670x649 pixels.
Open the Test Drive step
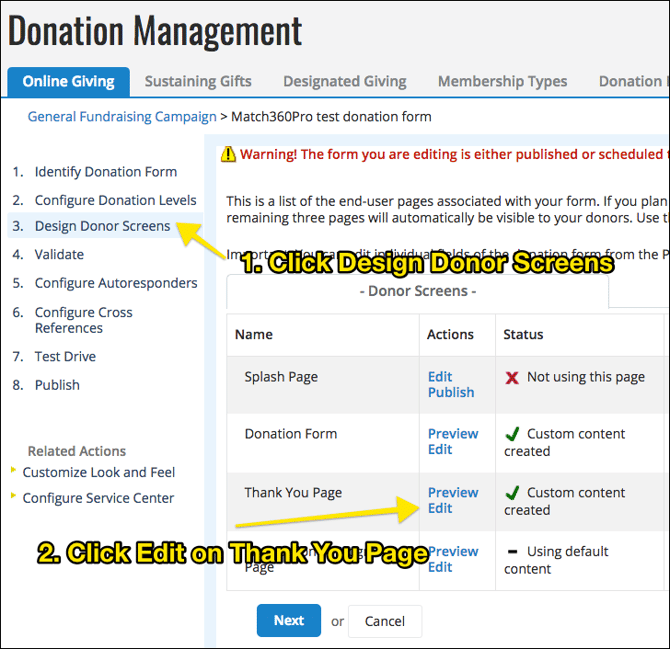65,356
